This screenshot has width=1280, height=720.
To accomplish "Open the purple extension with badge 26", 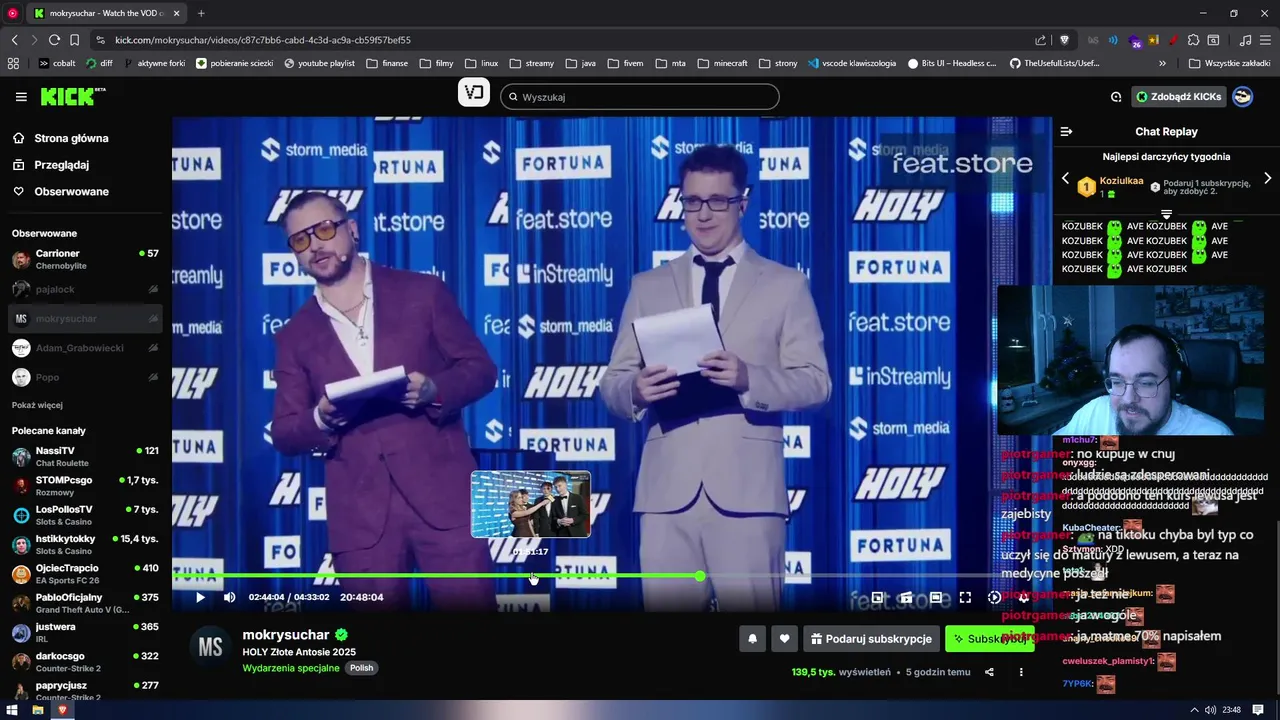I will coord(1134,40).
